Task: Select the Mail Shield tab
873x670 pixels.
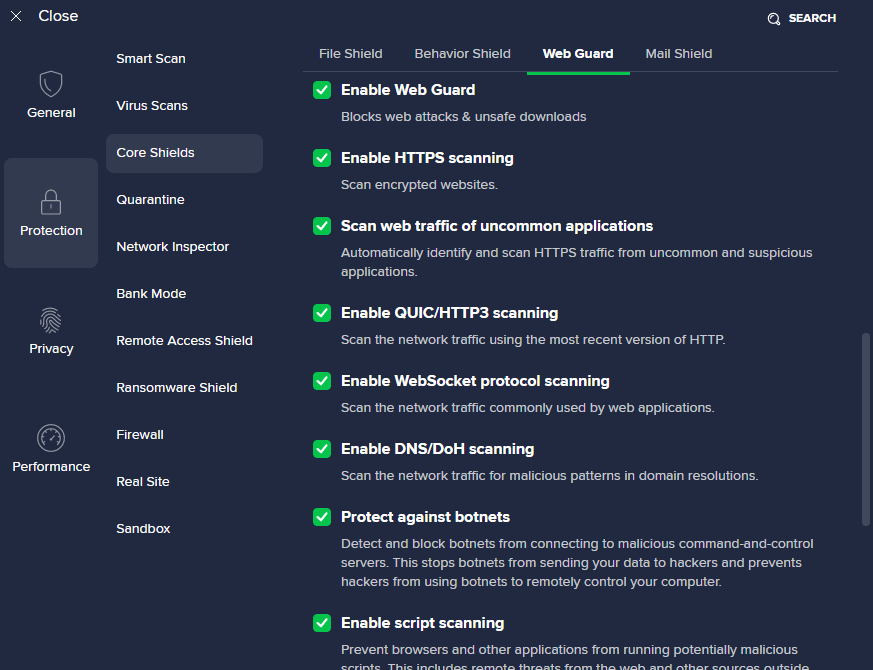Action: point(678,54)
